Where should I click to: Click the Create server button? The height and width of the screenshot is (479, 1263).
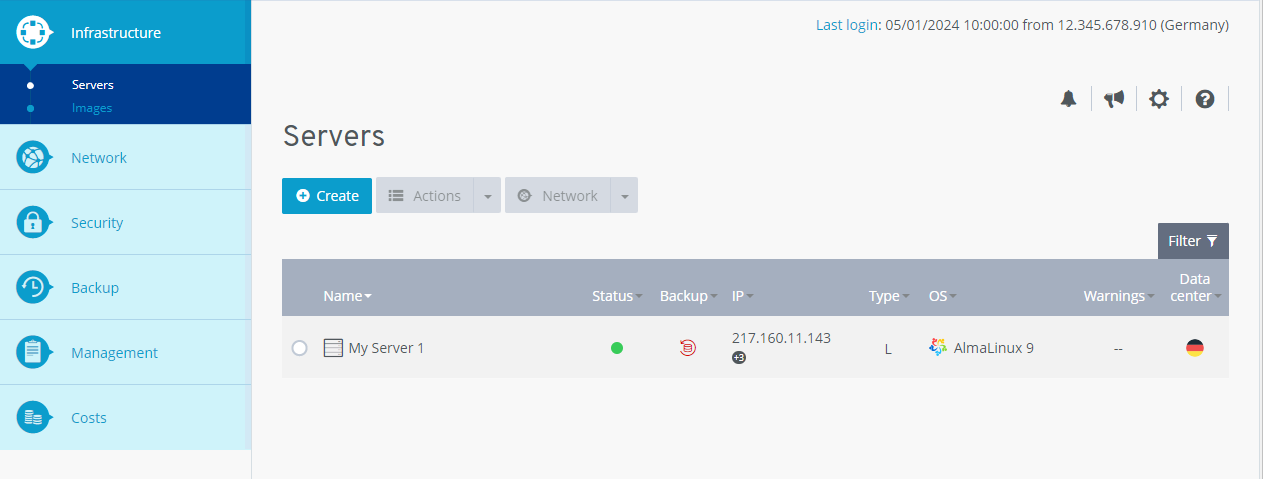327,196
